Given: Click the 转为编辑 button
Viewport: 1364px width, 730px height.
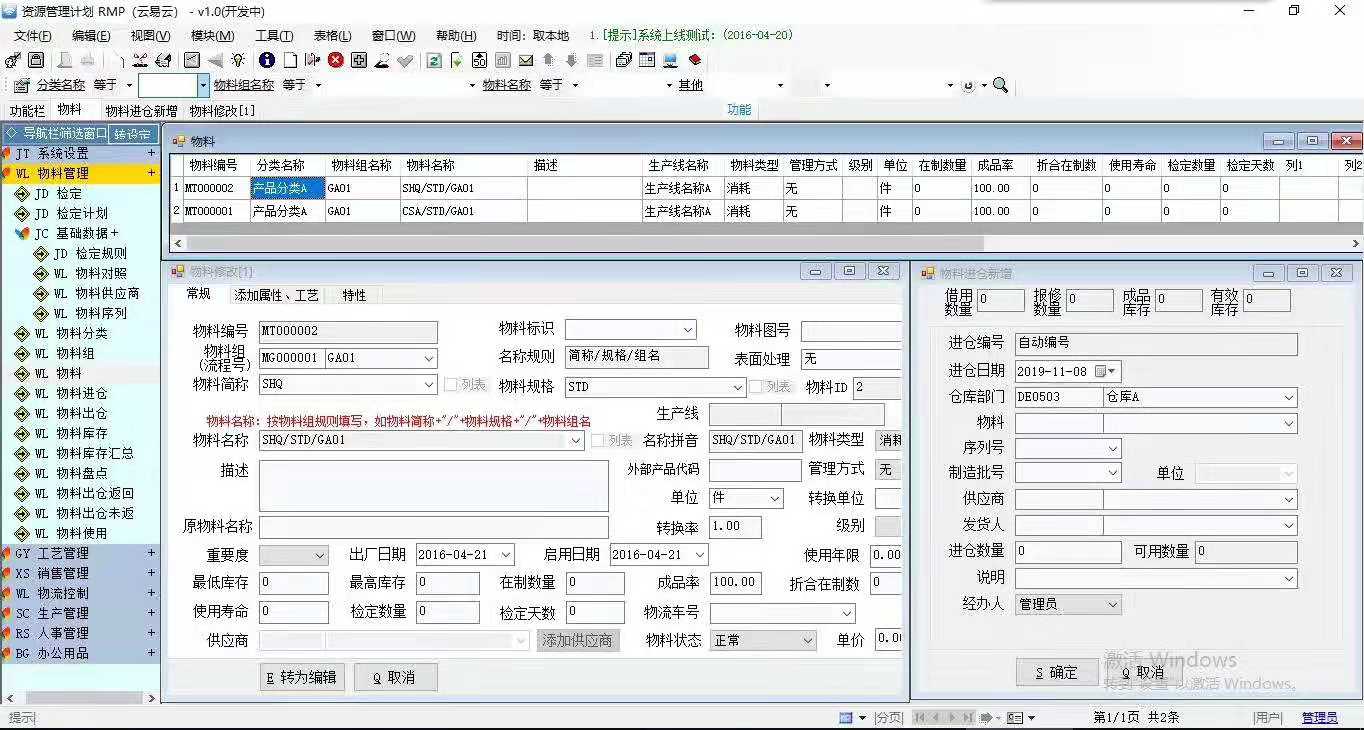Looking at the screenshot, I should (x=301, y=677).
